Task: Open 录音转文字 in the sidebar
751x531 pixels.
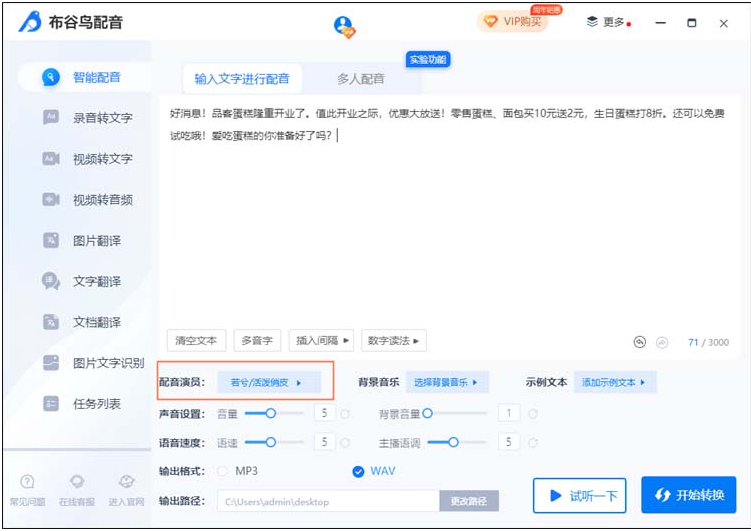Action: (x=102, y=118)
